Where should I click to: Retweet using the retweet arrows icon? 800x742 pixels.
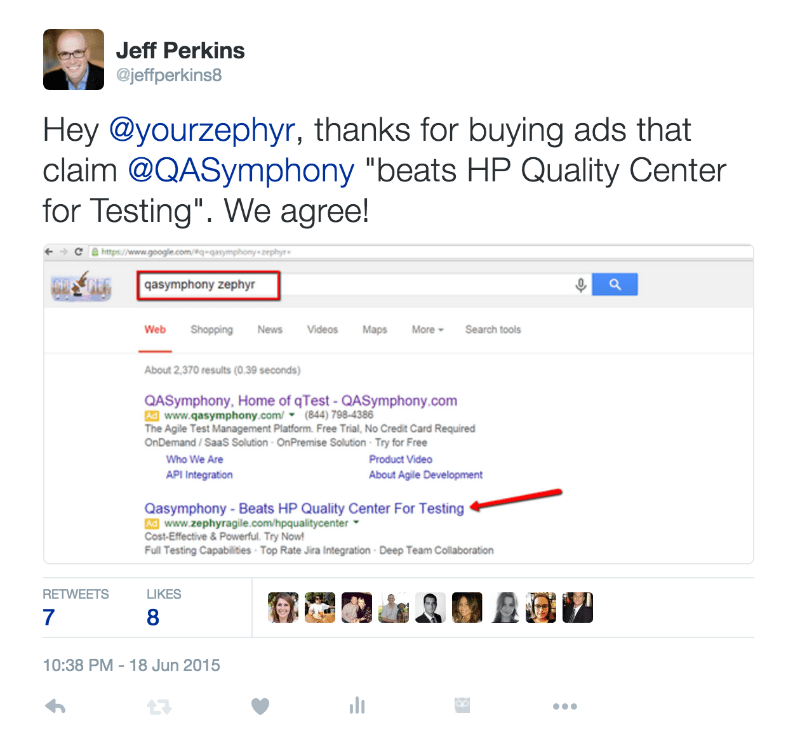pyautogui.click(x=159, y=707)
